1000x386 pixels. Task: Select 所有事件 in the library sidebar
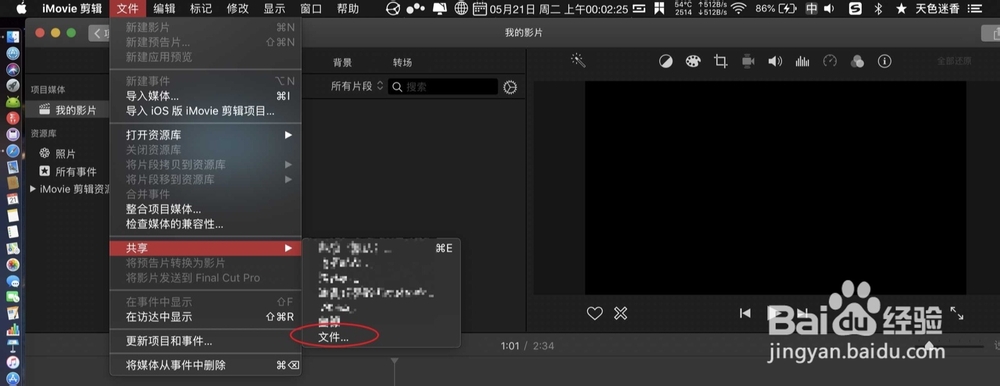(x=68, y=171)
